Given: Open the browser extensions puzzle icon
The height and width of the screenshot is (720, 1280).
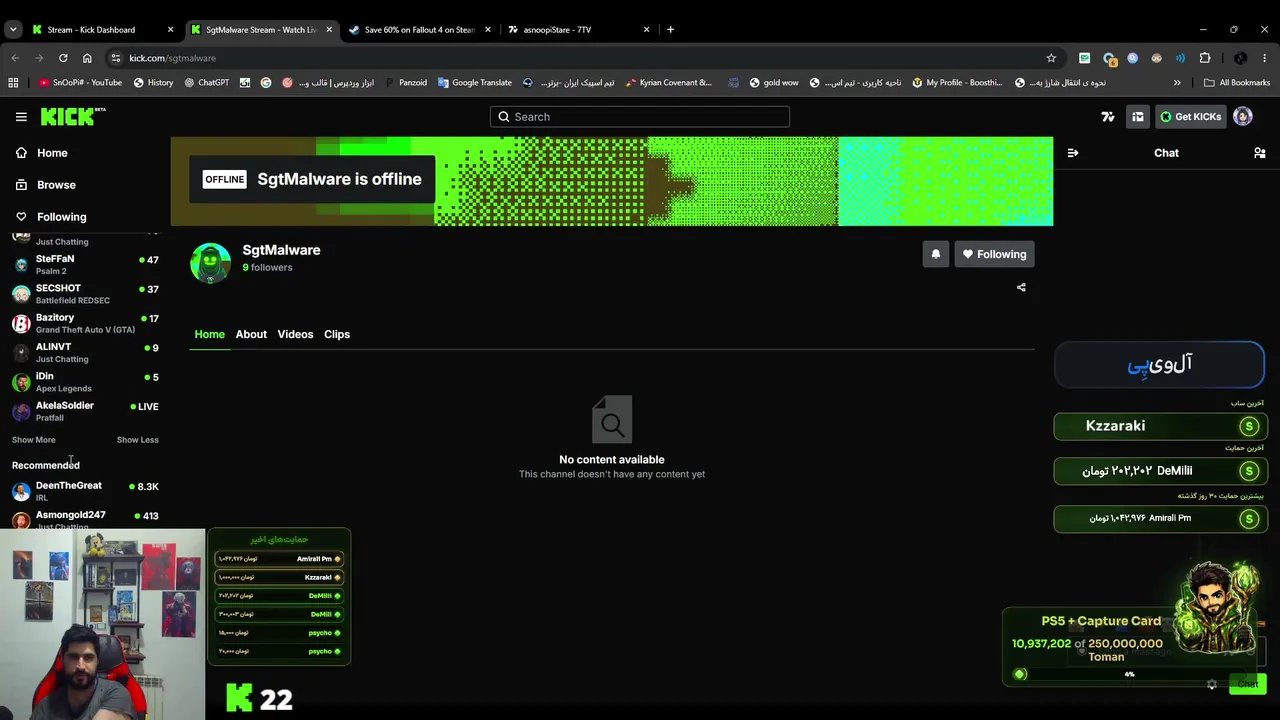Looking at the screenshot, I should [1205, 58].
